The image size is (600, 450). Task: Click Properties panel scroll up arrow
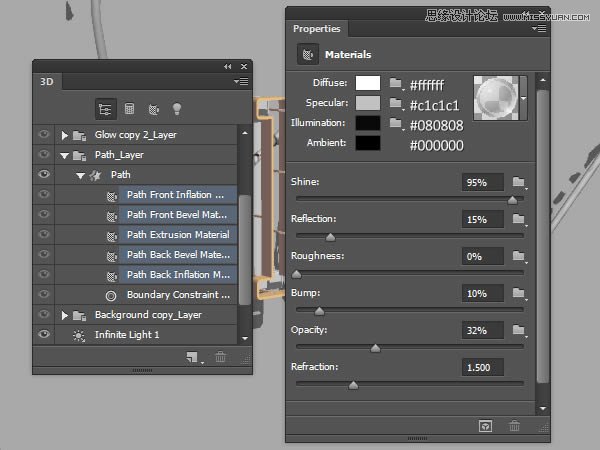pyautogui.click(x=543, y=80)
